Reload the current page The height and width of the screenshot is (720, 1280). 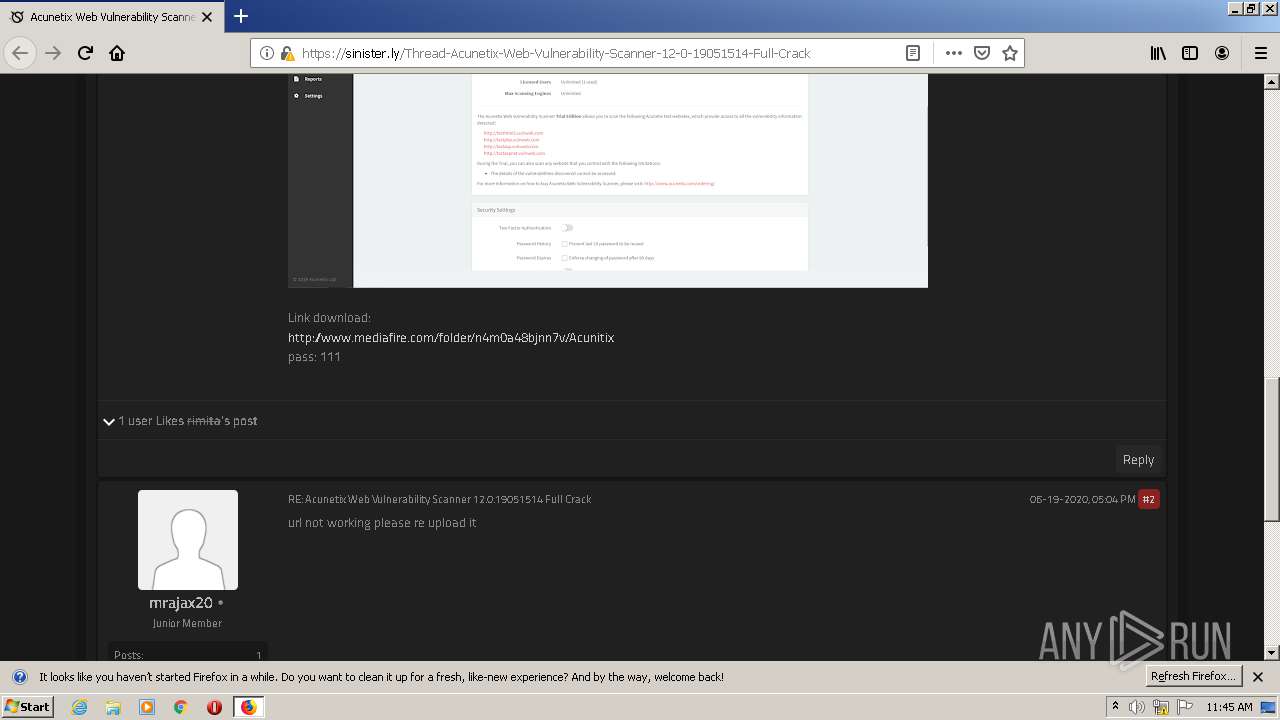(85, 53)
